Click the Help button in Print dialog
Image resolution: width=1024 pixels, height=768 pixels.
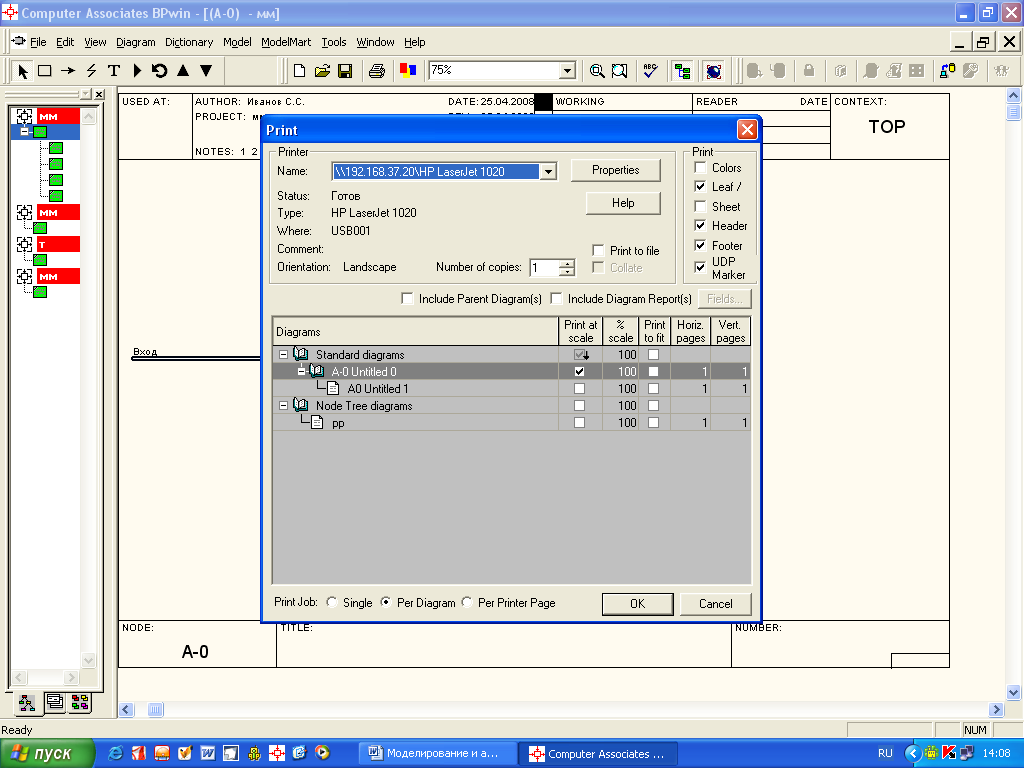(x=623, y=203)
